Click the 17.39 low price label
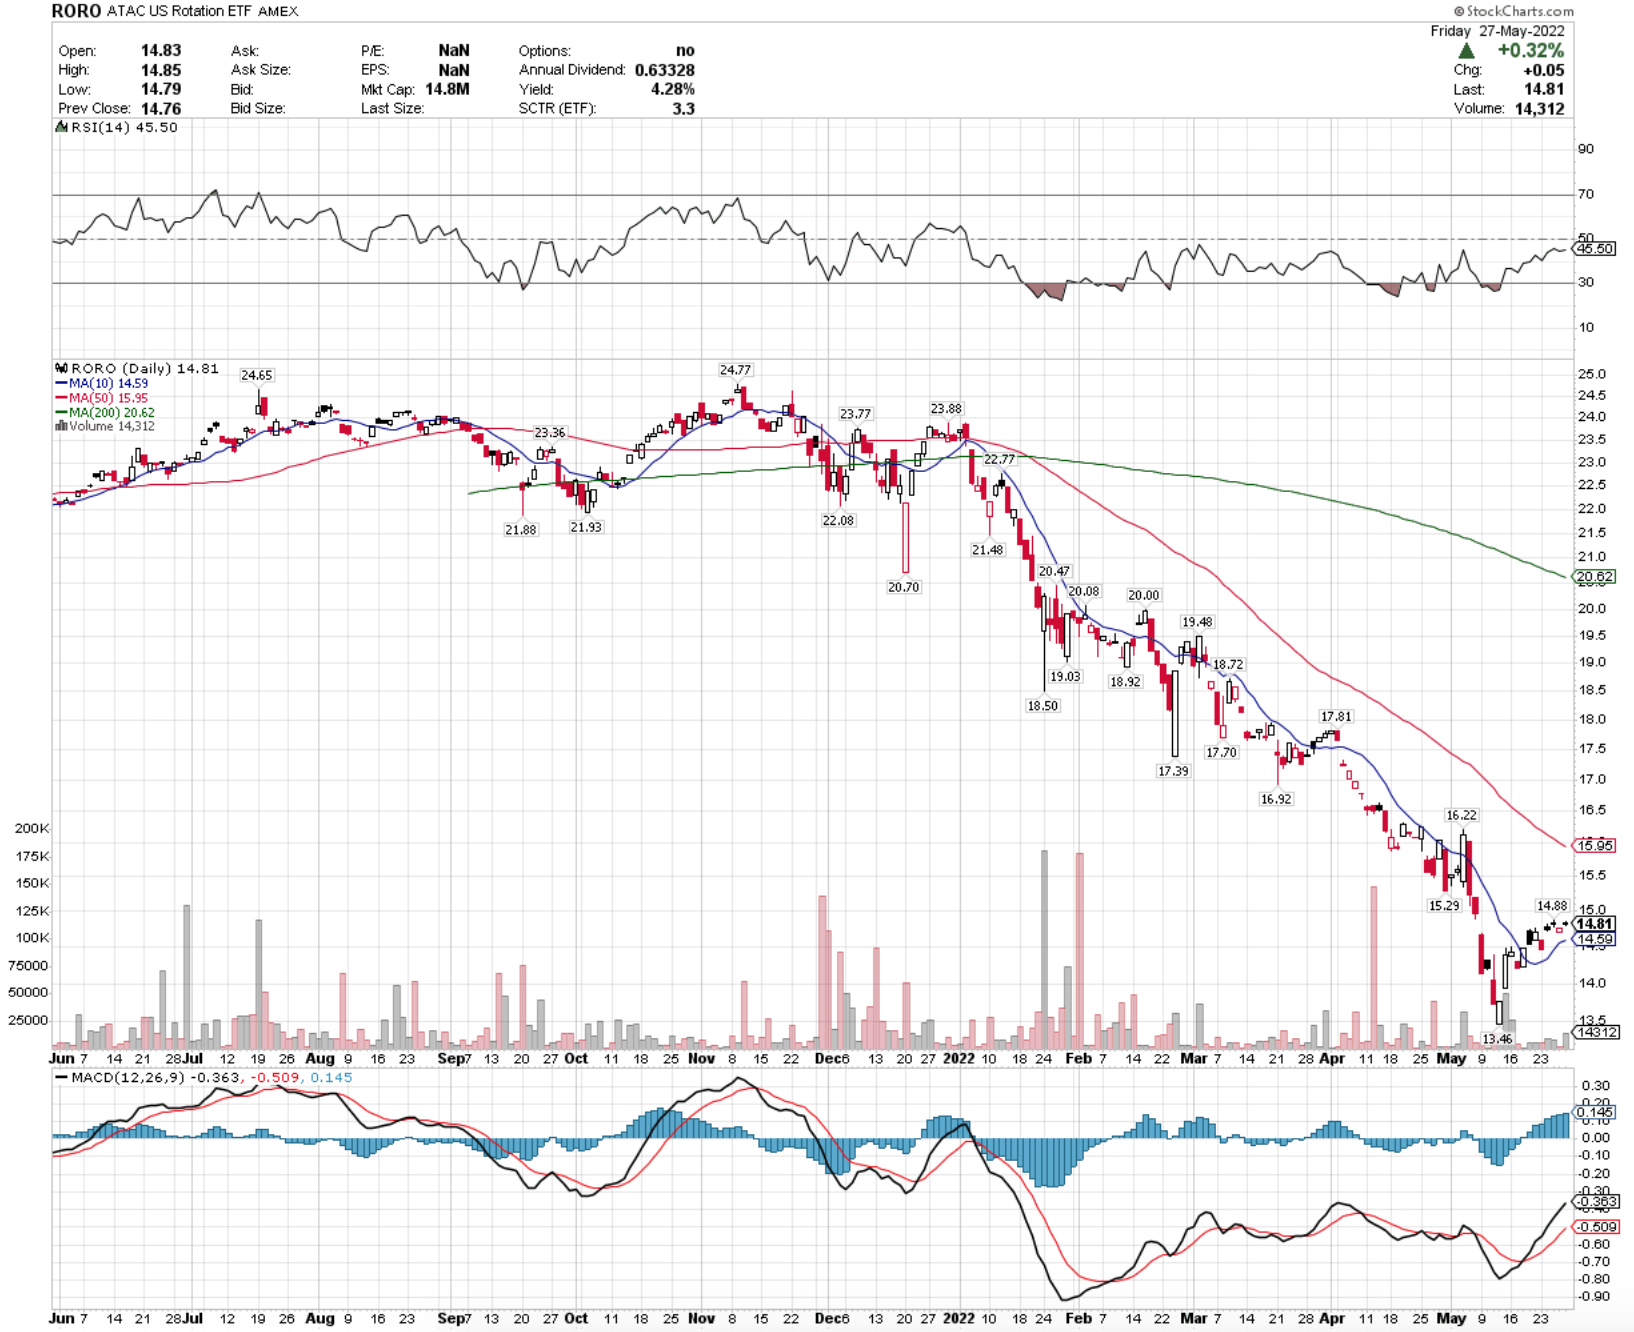The height and width of the screenshot is (1332, 1634). pos(1173,771)
